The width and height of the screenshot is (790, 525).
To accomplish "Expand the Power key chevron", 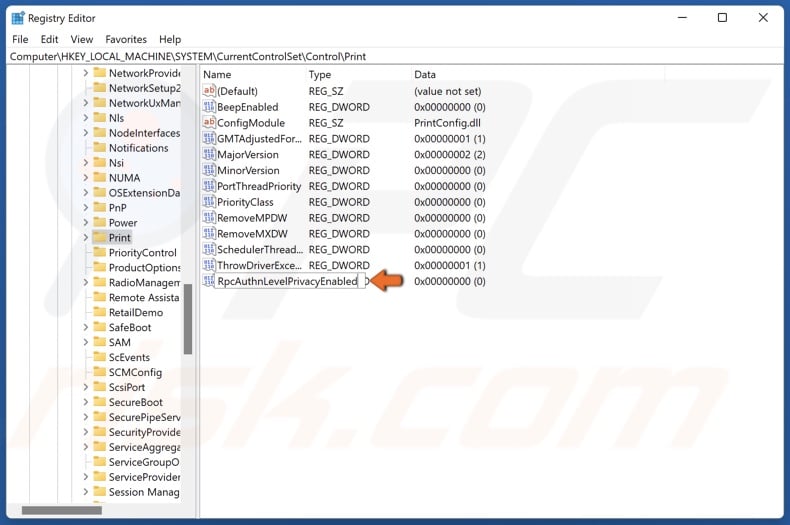I will tap(86, 223).
